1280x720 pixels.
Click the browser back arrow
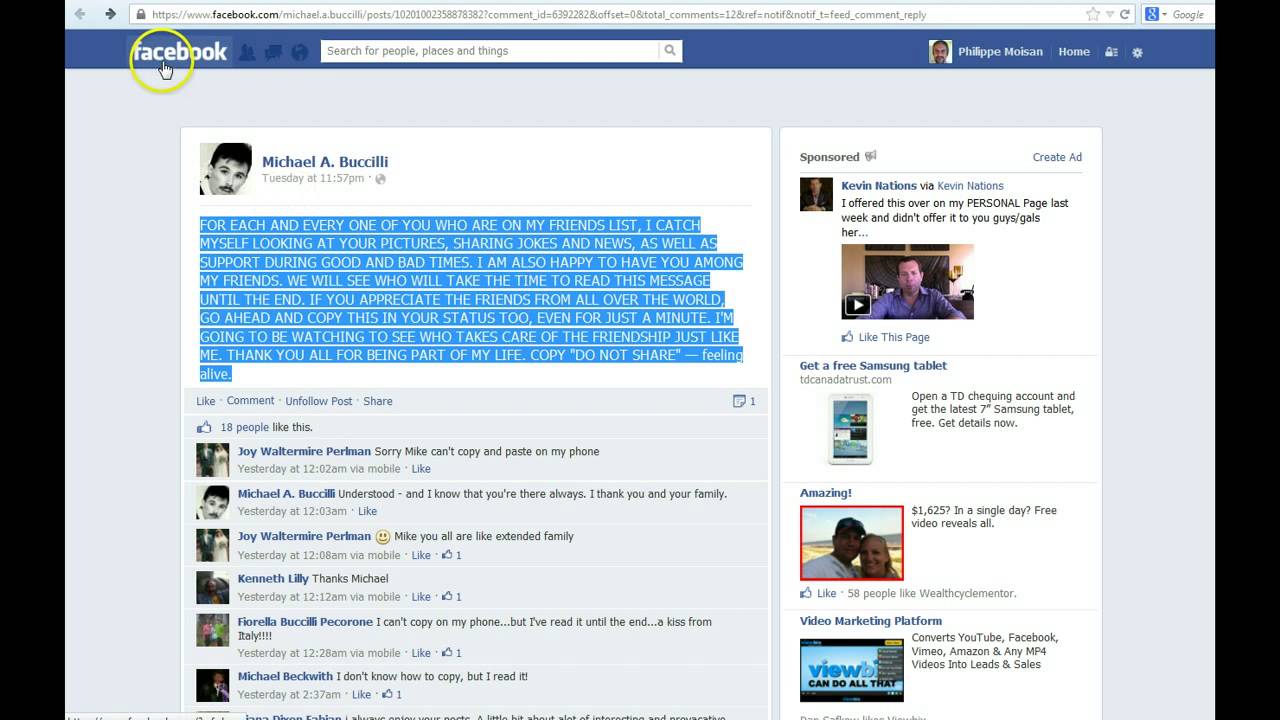(80, 14)
